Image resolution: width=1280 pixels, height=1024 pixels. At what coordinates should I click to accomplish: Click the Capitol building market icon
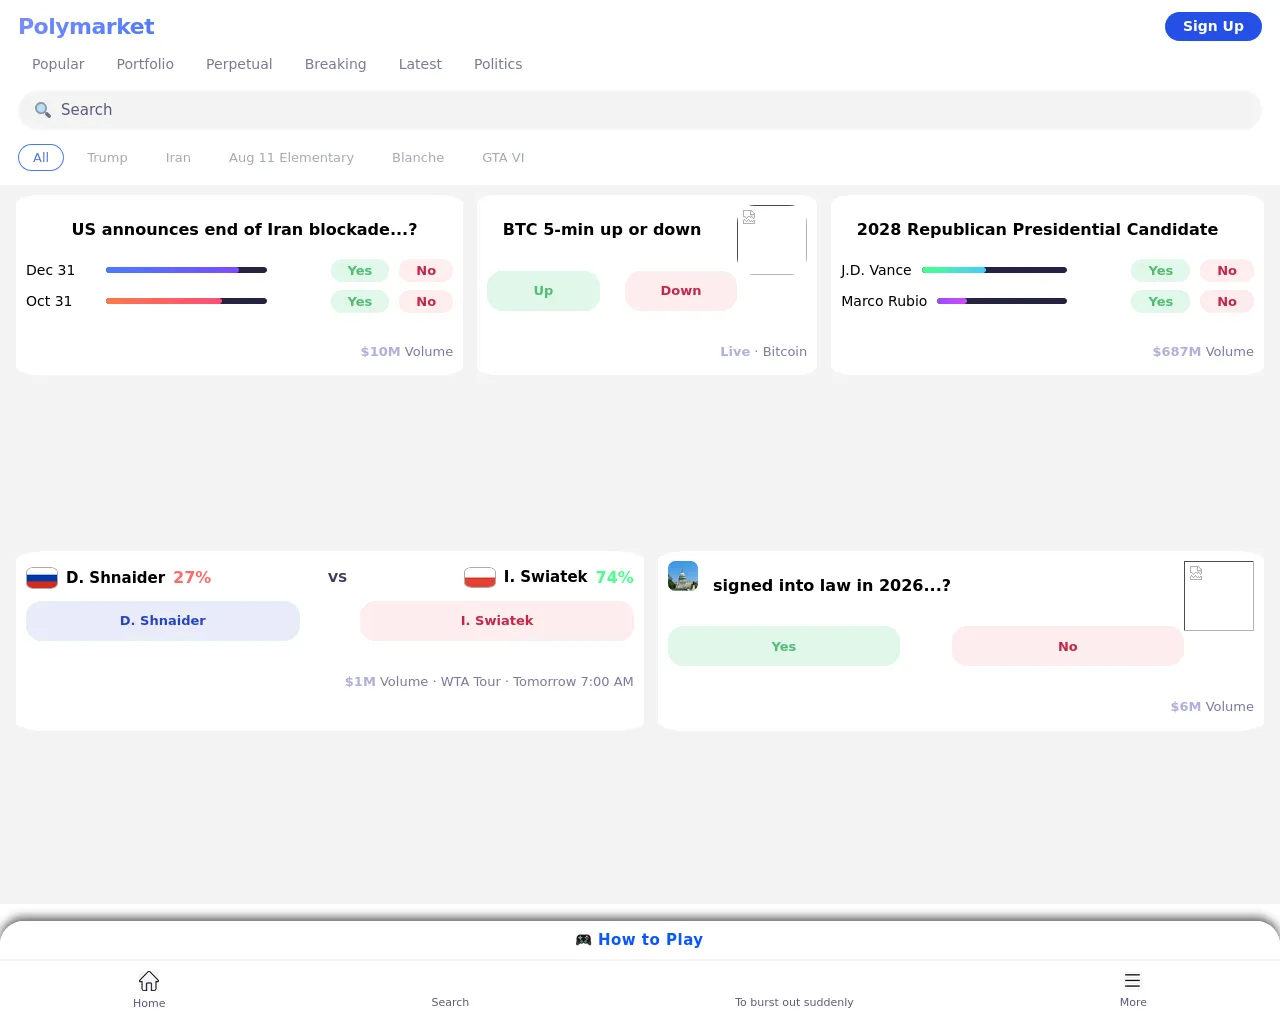683,576
